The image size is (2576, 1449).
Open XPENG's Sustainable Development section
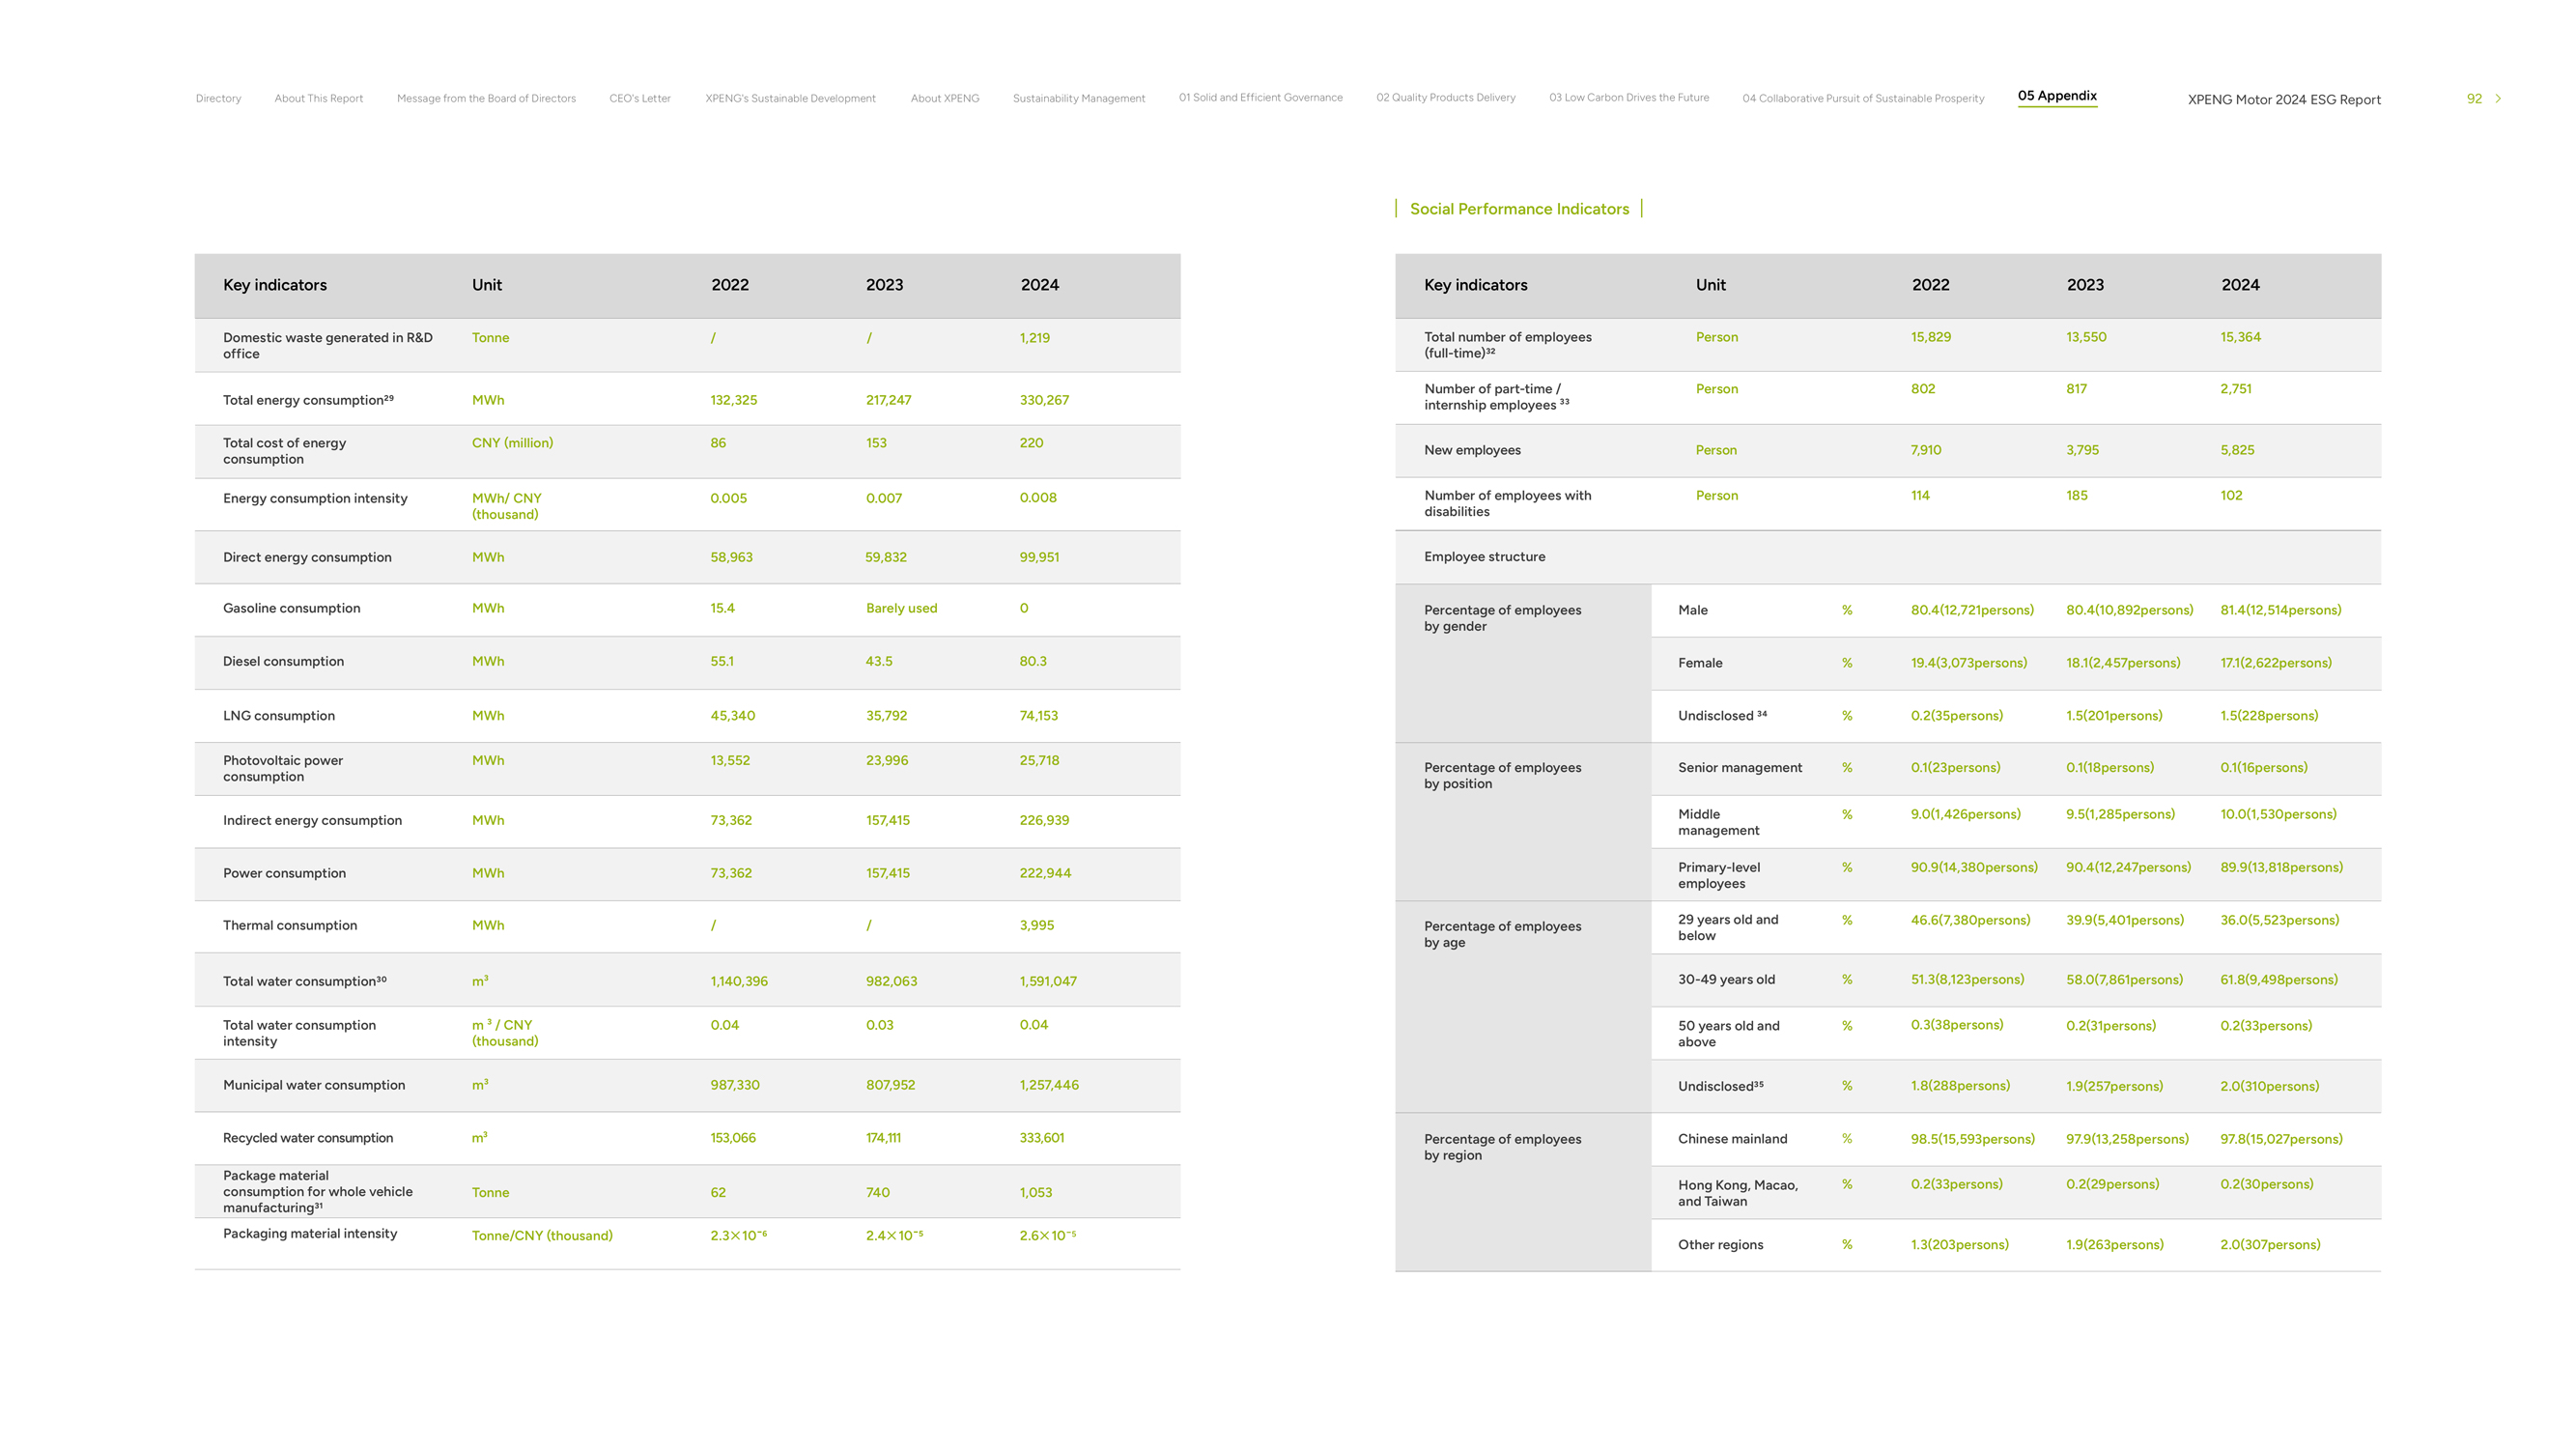click(790, 99)
